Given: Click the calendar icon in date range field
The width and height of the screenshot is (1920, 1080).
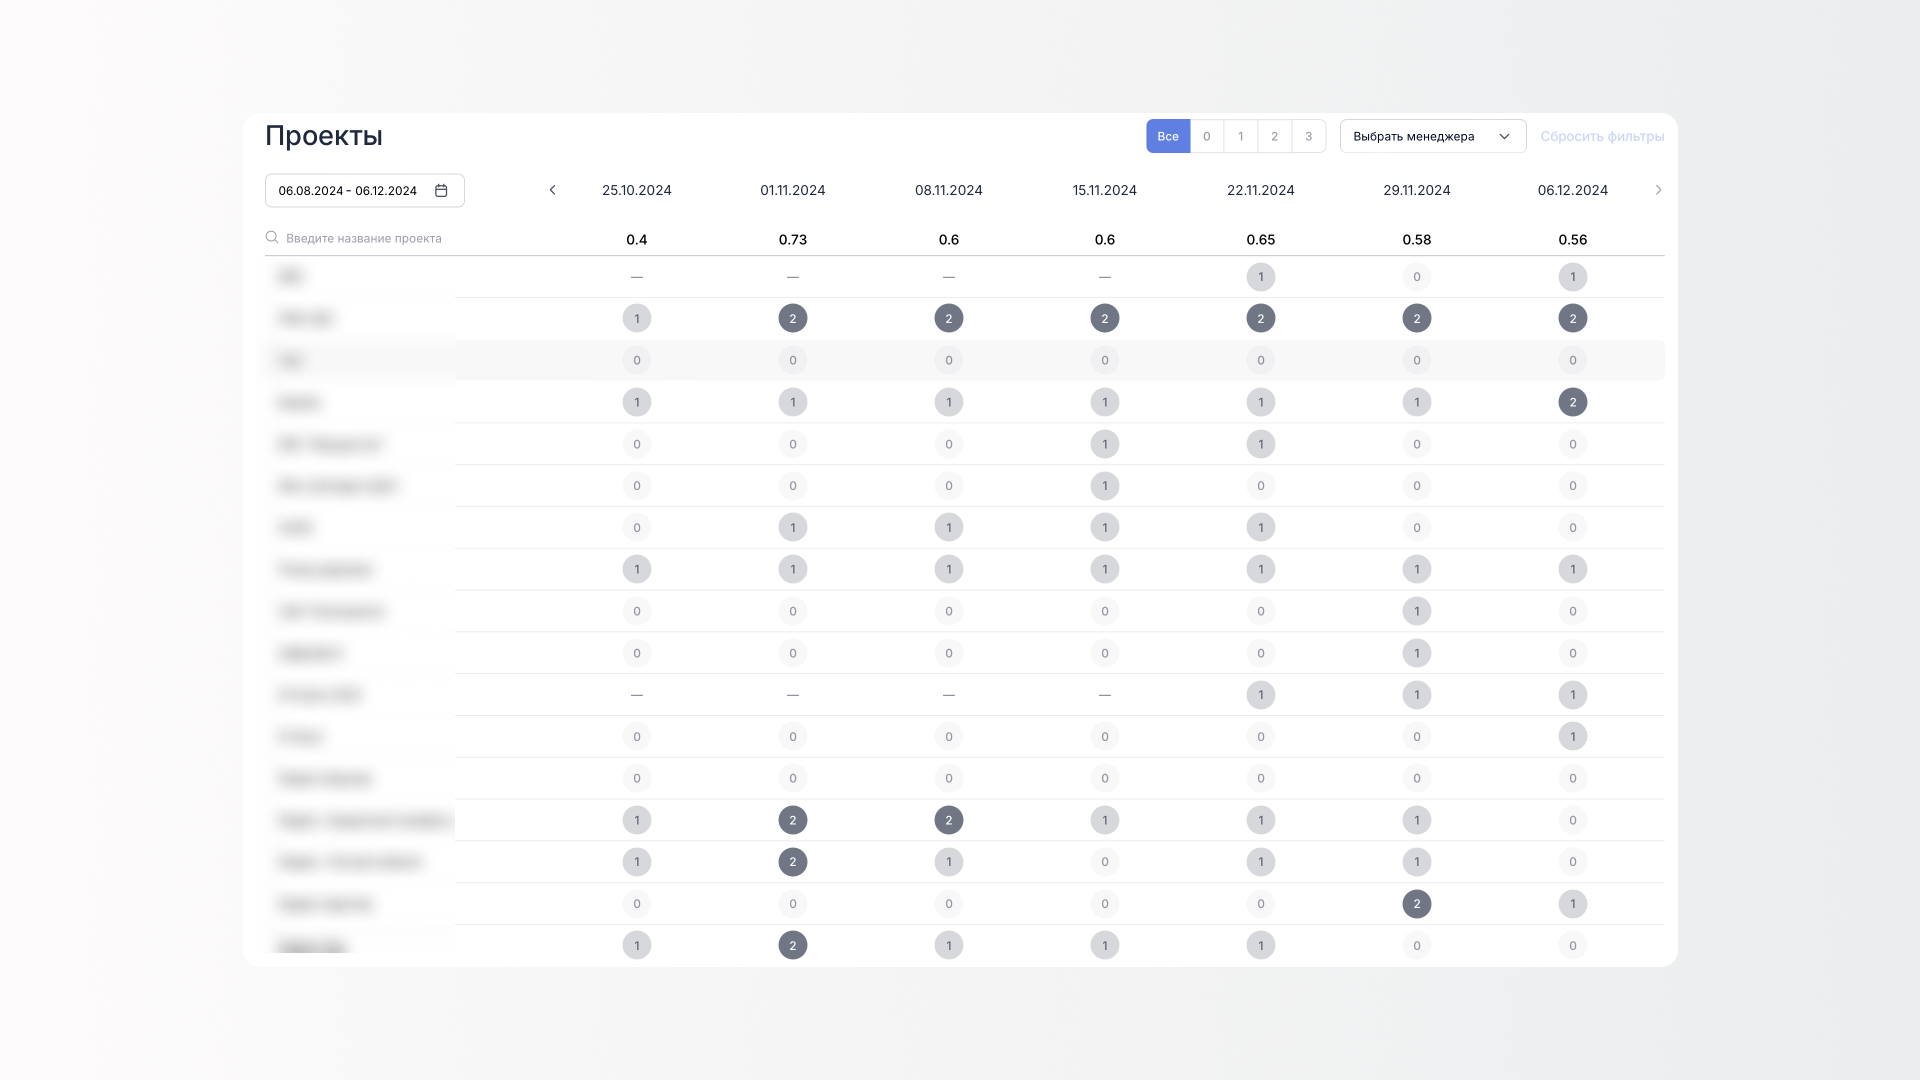Looking at the screenshot, I should [x=441, y=191].
